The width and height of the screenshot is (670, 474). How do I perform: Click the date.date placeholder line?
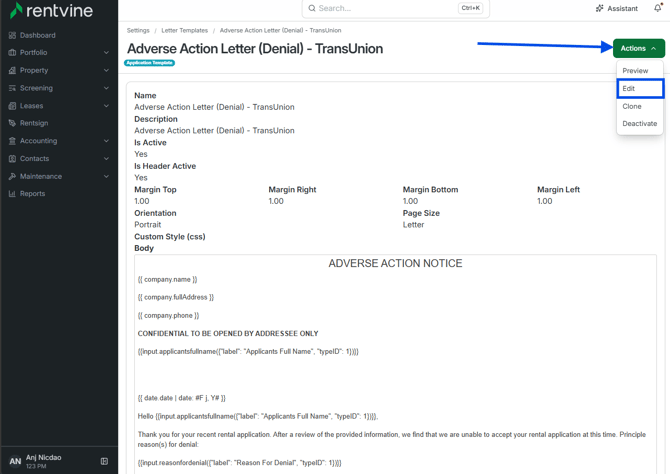182,398
